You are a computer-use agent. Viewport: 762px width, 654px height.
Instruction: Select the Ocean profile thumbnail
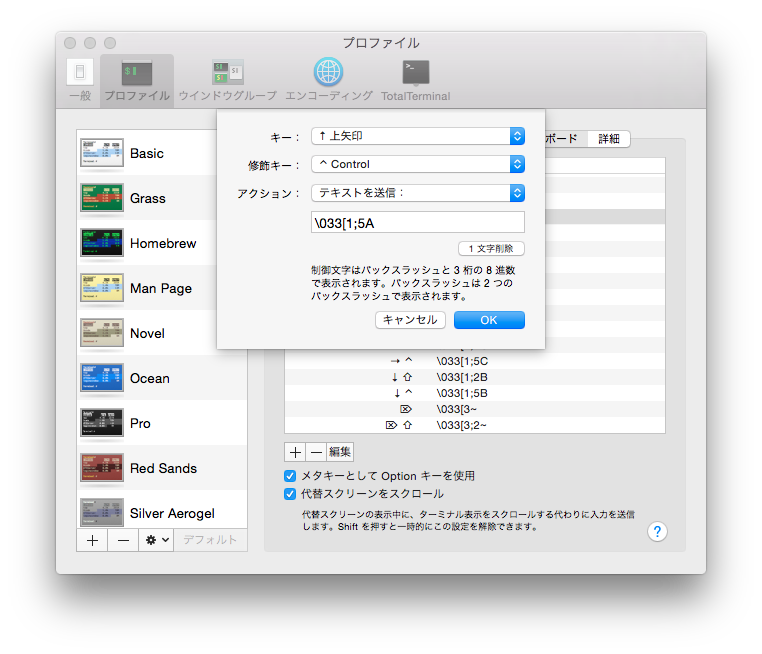[x=102, y=378]
